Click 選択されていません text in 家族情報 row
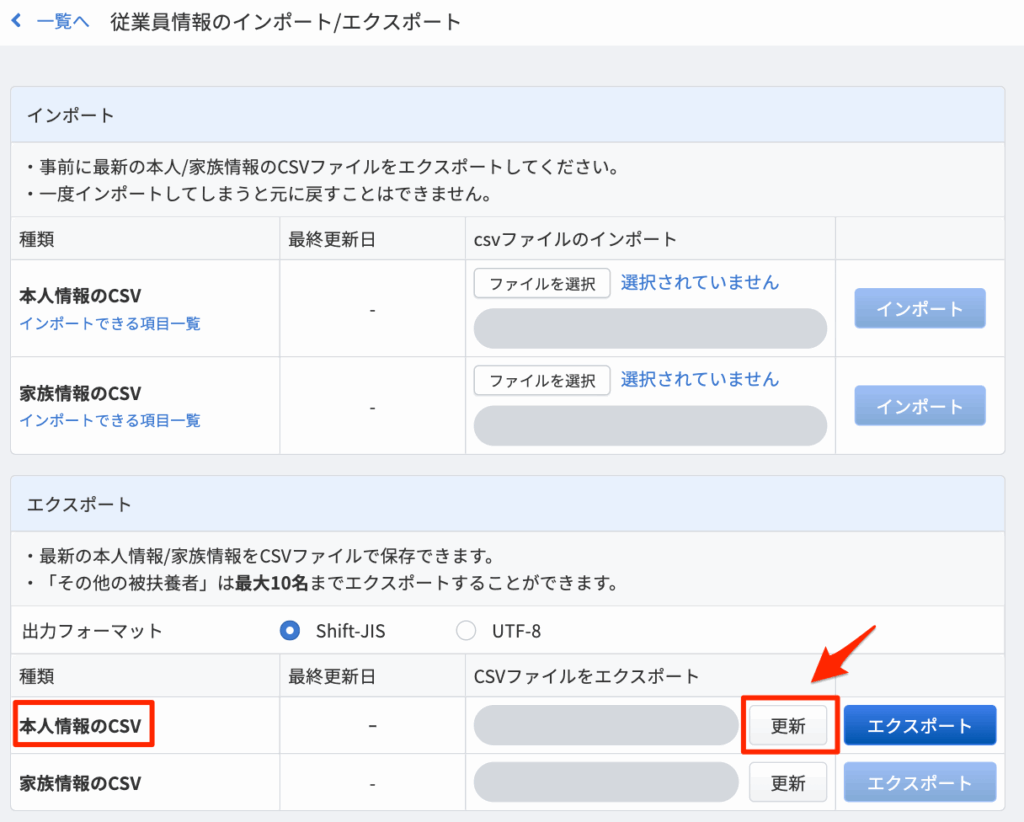 click(x=699, y=379)
